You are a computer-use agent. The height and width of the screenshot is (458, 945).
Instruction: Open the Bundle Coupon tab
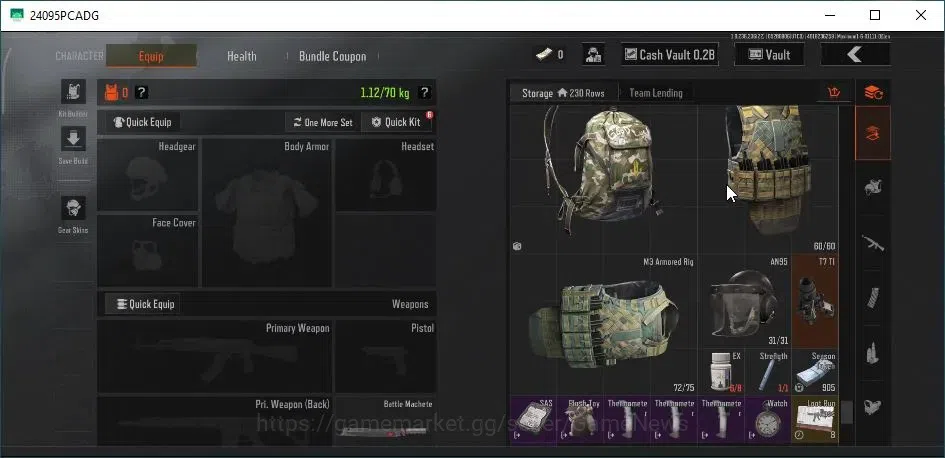point(332,56)
